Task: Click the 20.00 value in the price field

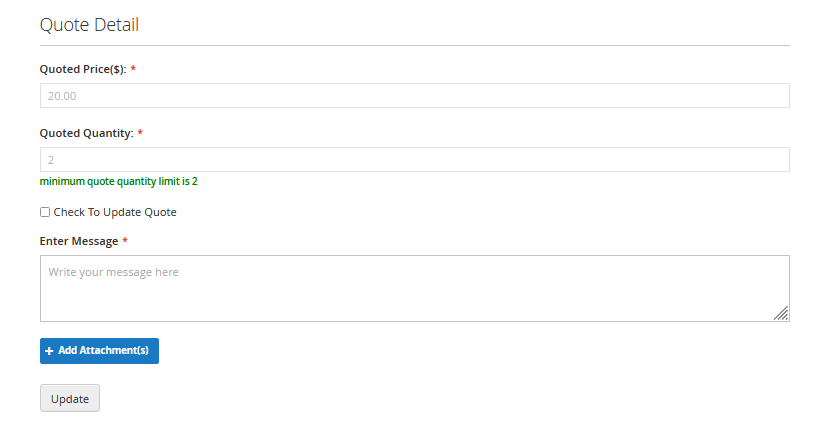Action: pyautogui.click(x=62, y=96)
